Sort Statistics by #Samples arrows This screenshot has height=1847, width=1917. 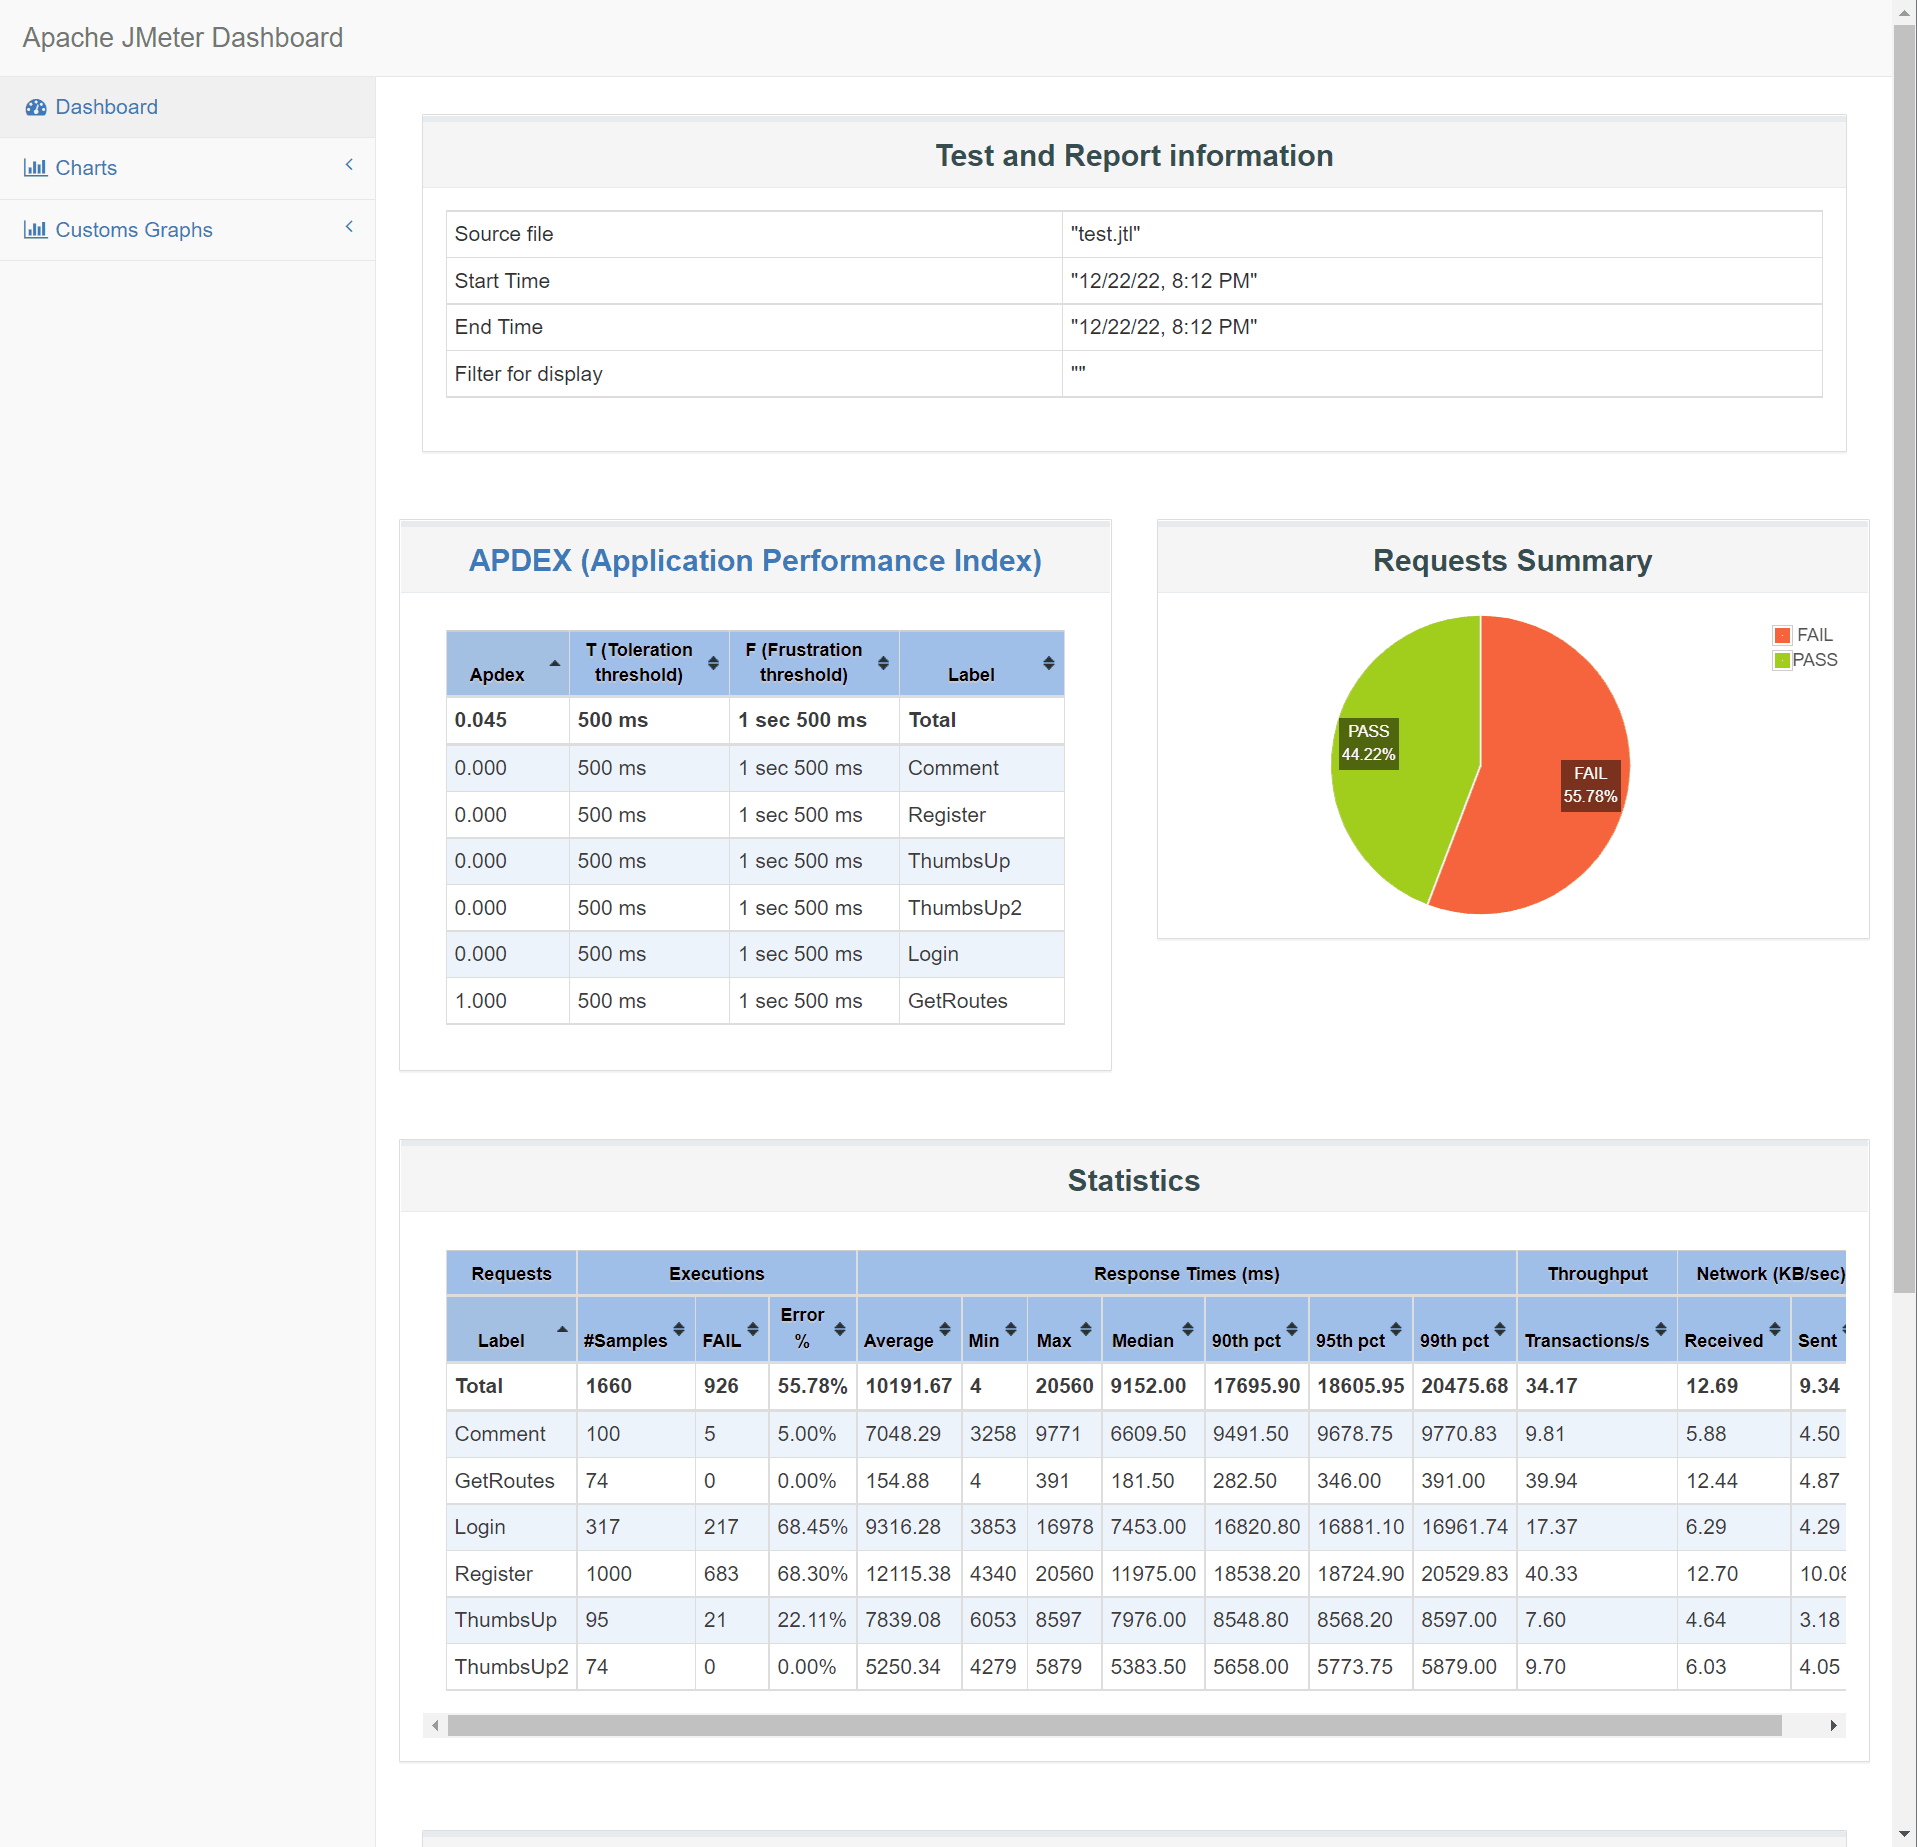tap(679, 1329)
